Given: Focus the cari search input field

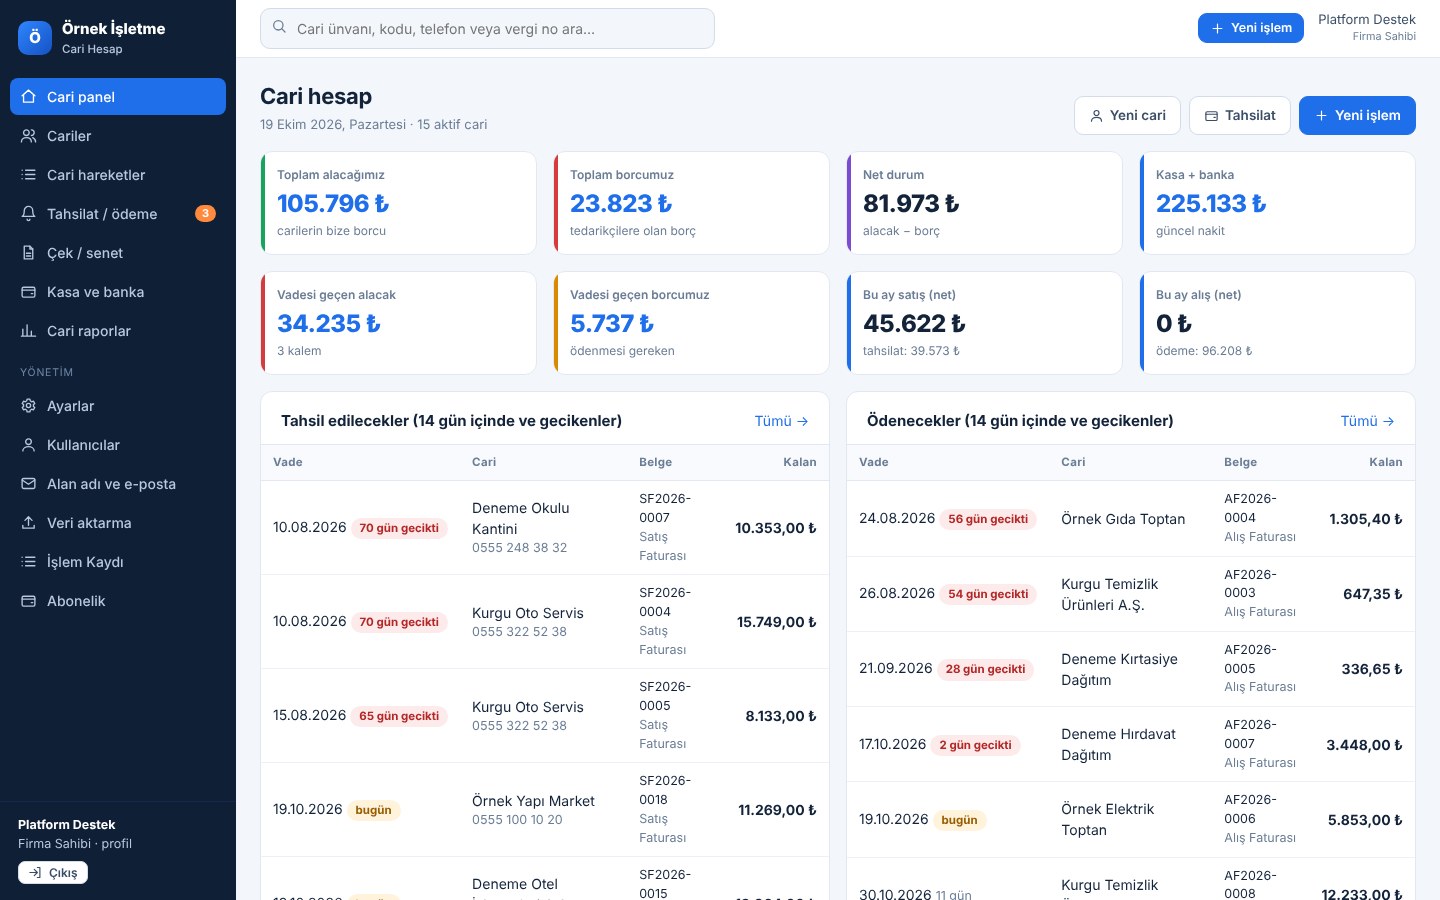Looking at the screenshot, I should pyautogui.click(x=487, y=28).
